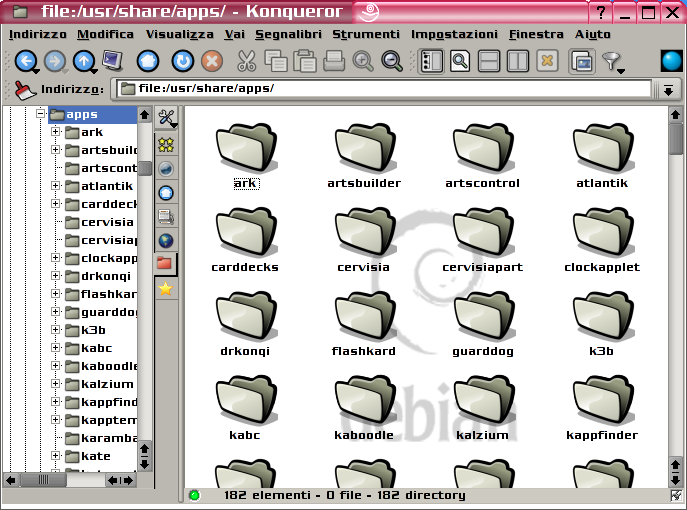The width and height of the screenshot is (687, 510).
Task: Select the artsbuilder folder icon
Action: point(364,149)
